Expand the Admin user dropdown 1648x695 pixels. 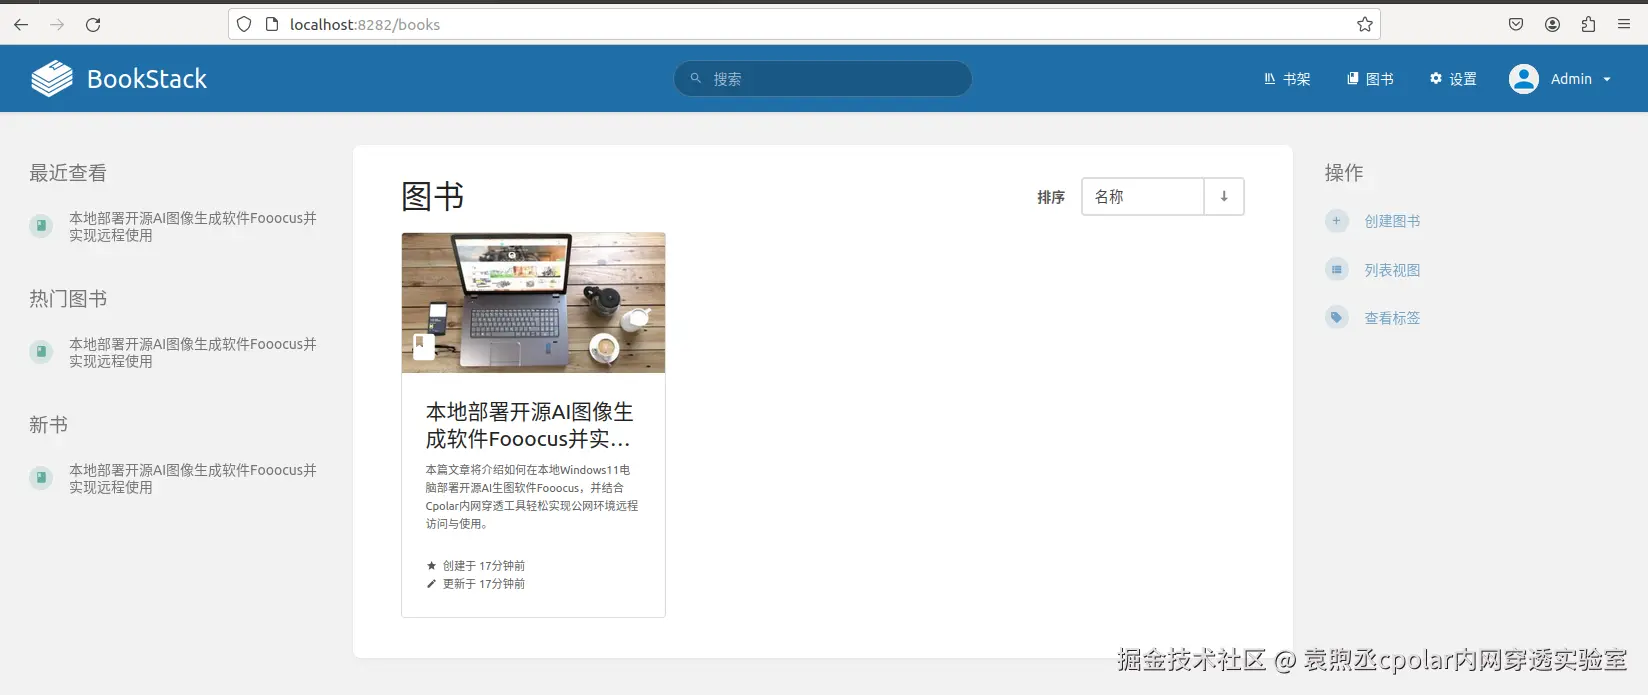pos(1607,79)
